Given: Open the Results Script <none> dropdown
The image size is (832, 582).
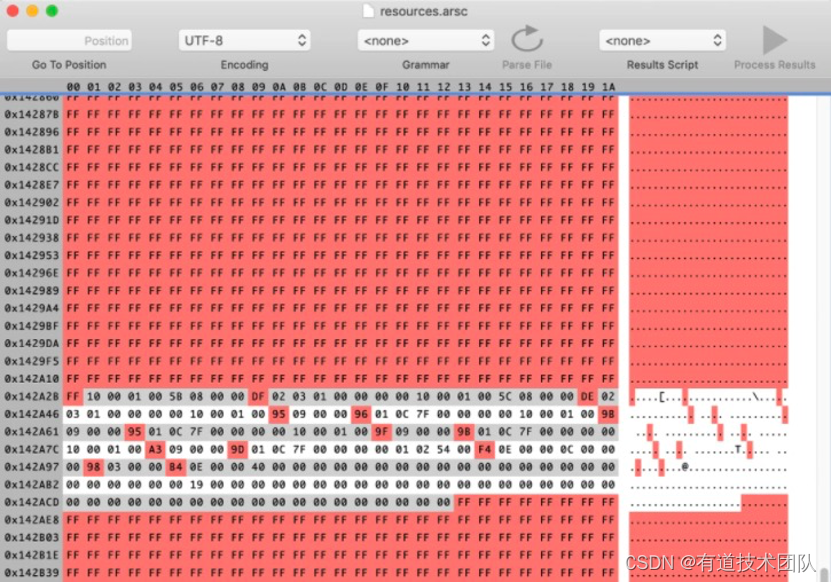Looking at the screenshot, I should (x=662, y=41).
